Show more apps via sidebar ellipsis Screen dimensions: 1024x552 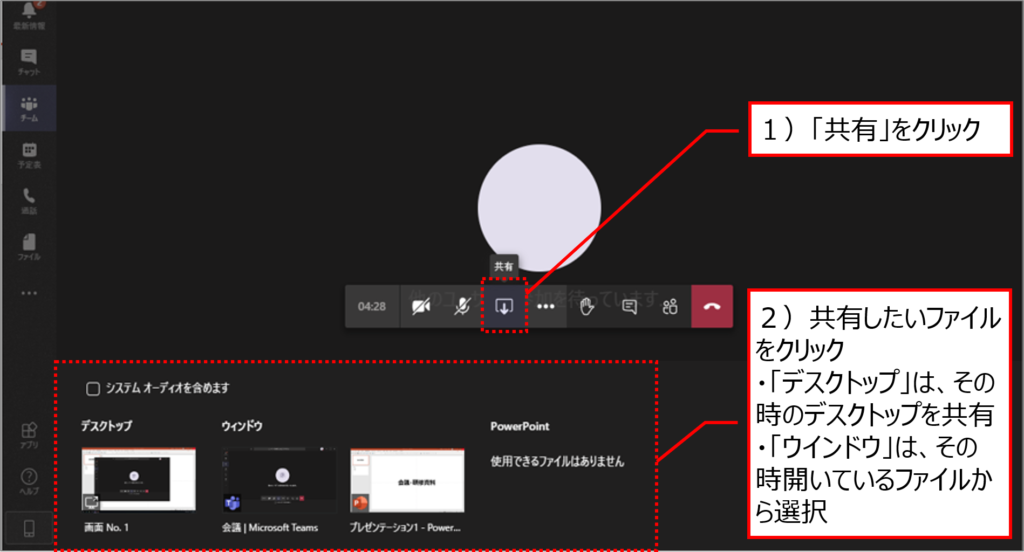[x=29, y=293]
